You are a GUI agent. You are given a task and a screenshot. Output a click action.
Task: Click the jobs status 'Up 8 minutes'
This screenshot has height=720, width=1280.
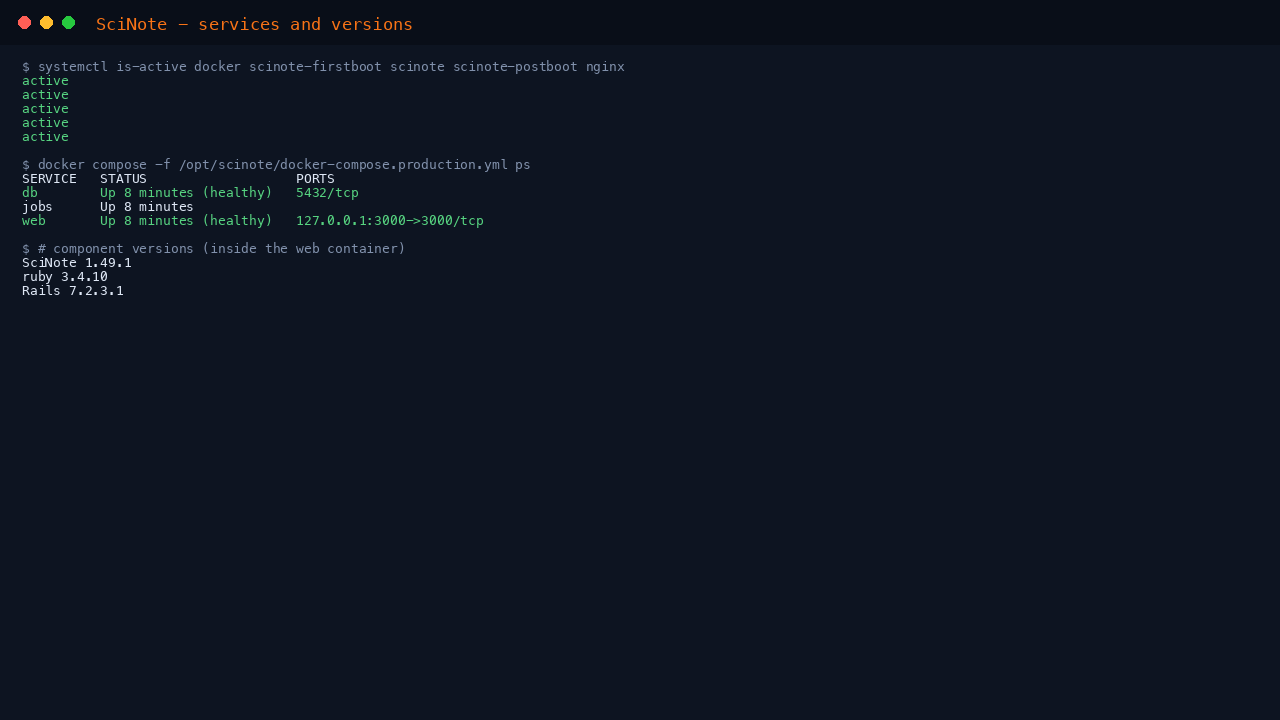[x=147, y=207]
